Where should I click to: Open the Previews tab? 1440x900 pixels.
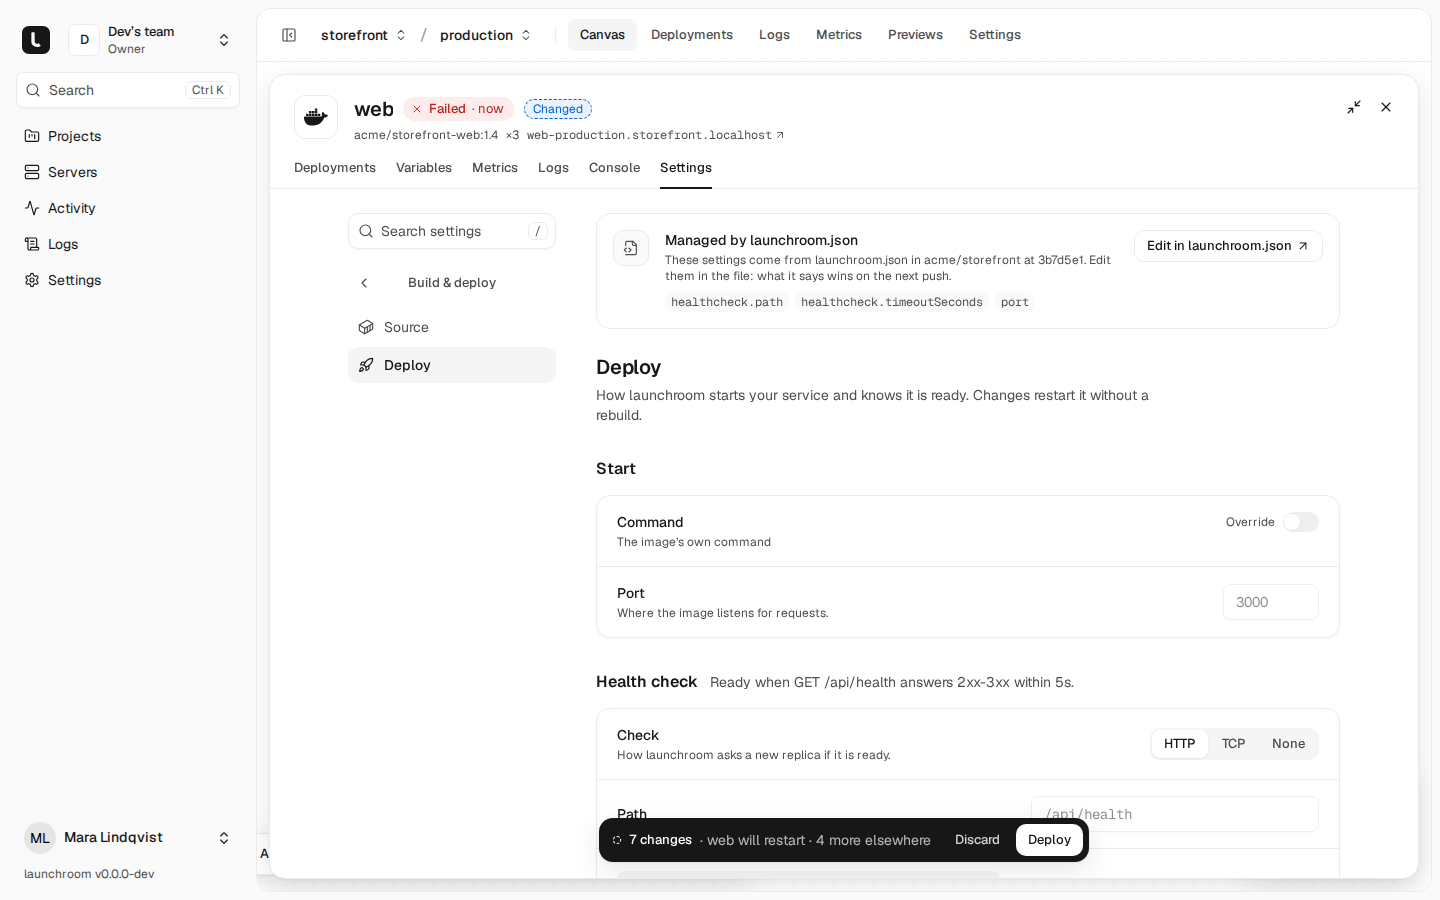pos(915,35)
